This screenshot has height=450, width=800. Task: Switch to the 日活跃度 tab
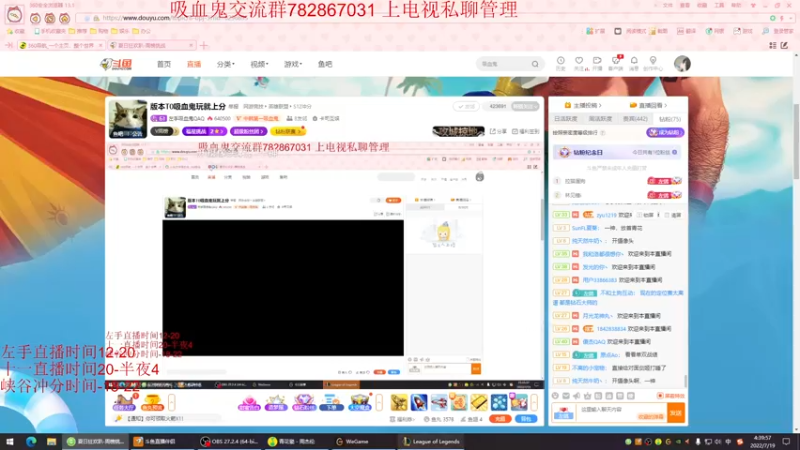click(565, 119)
